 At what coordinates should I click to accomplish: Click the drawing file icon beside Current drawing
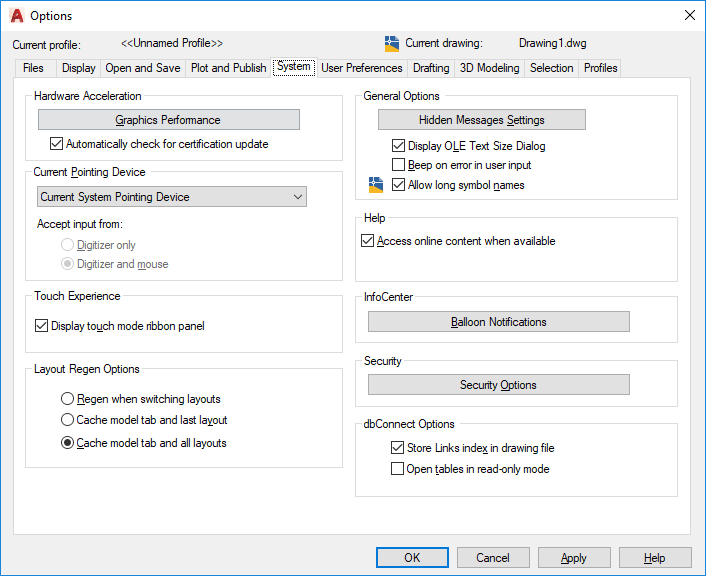click(x=392, y=43)
